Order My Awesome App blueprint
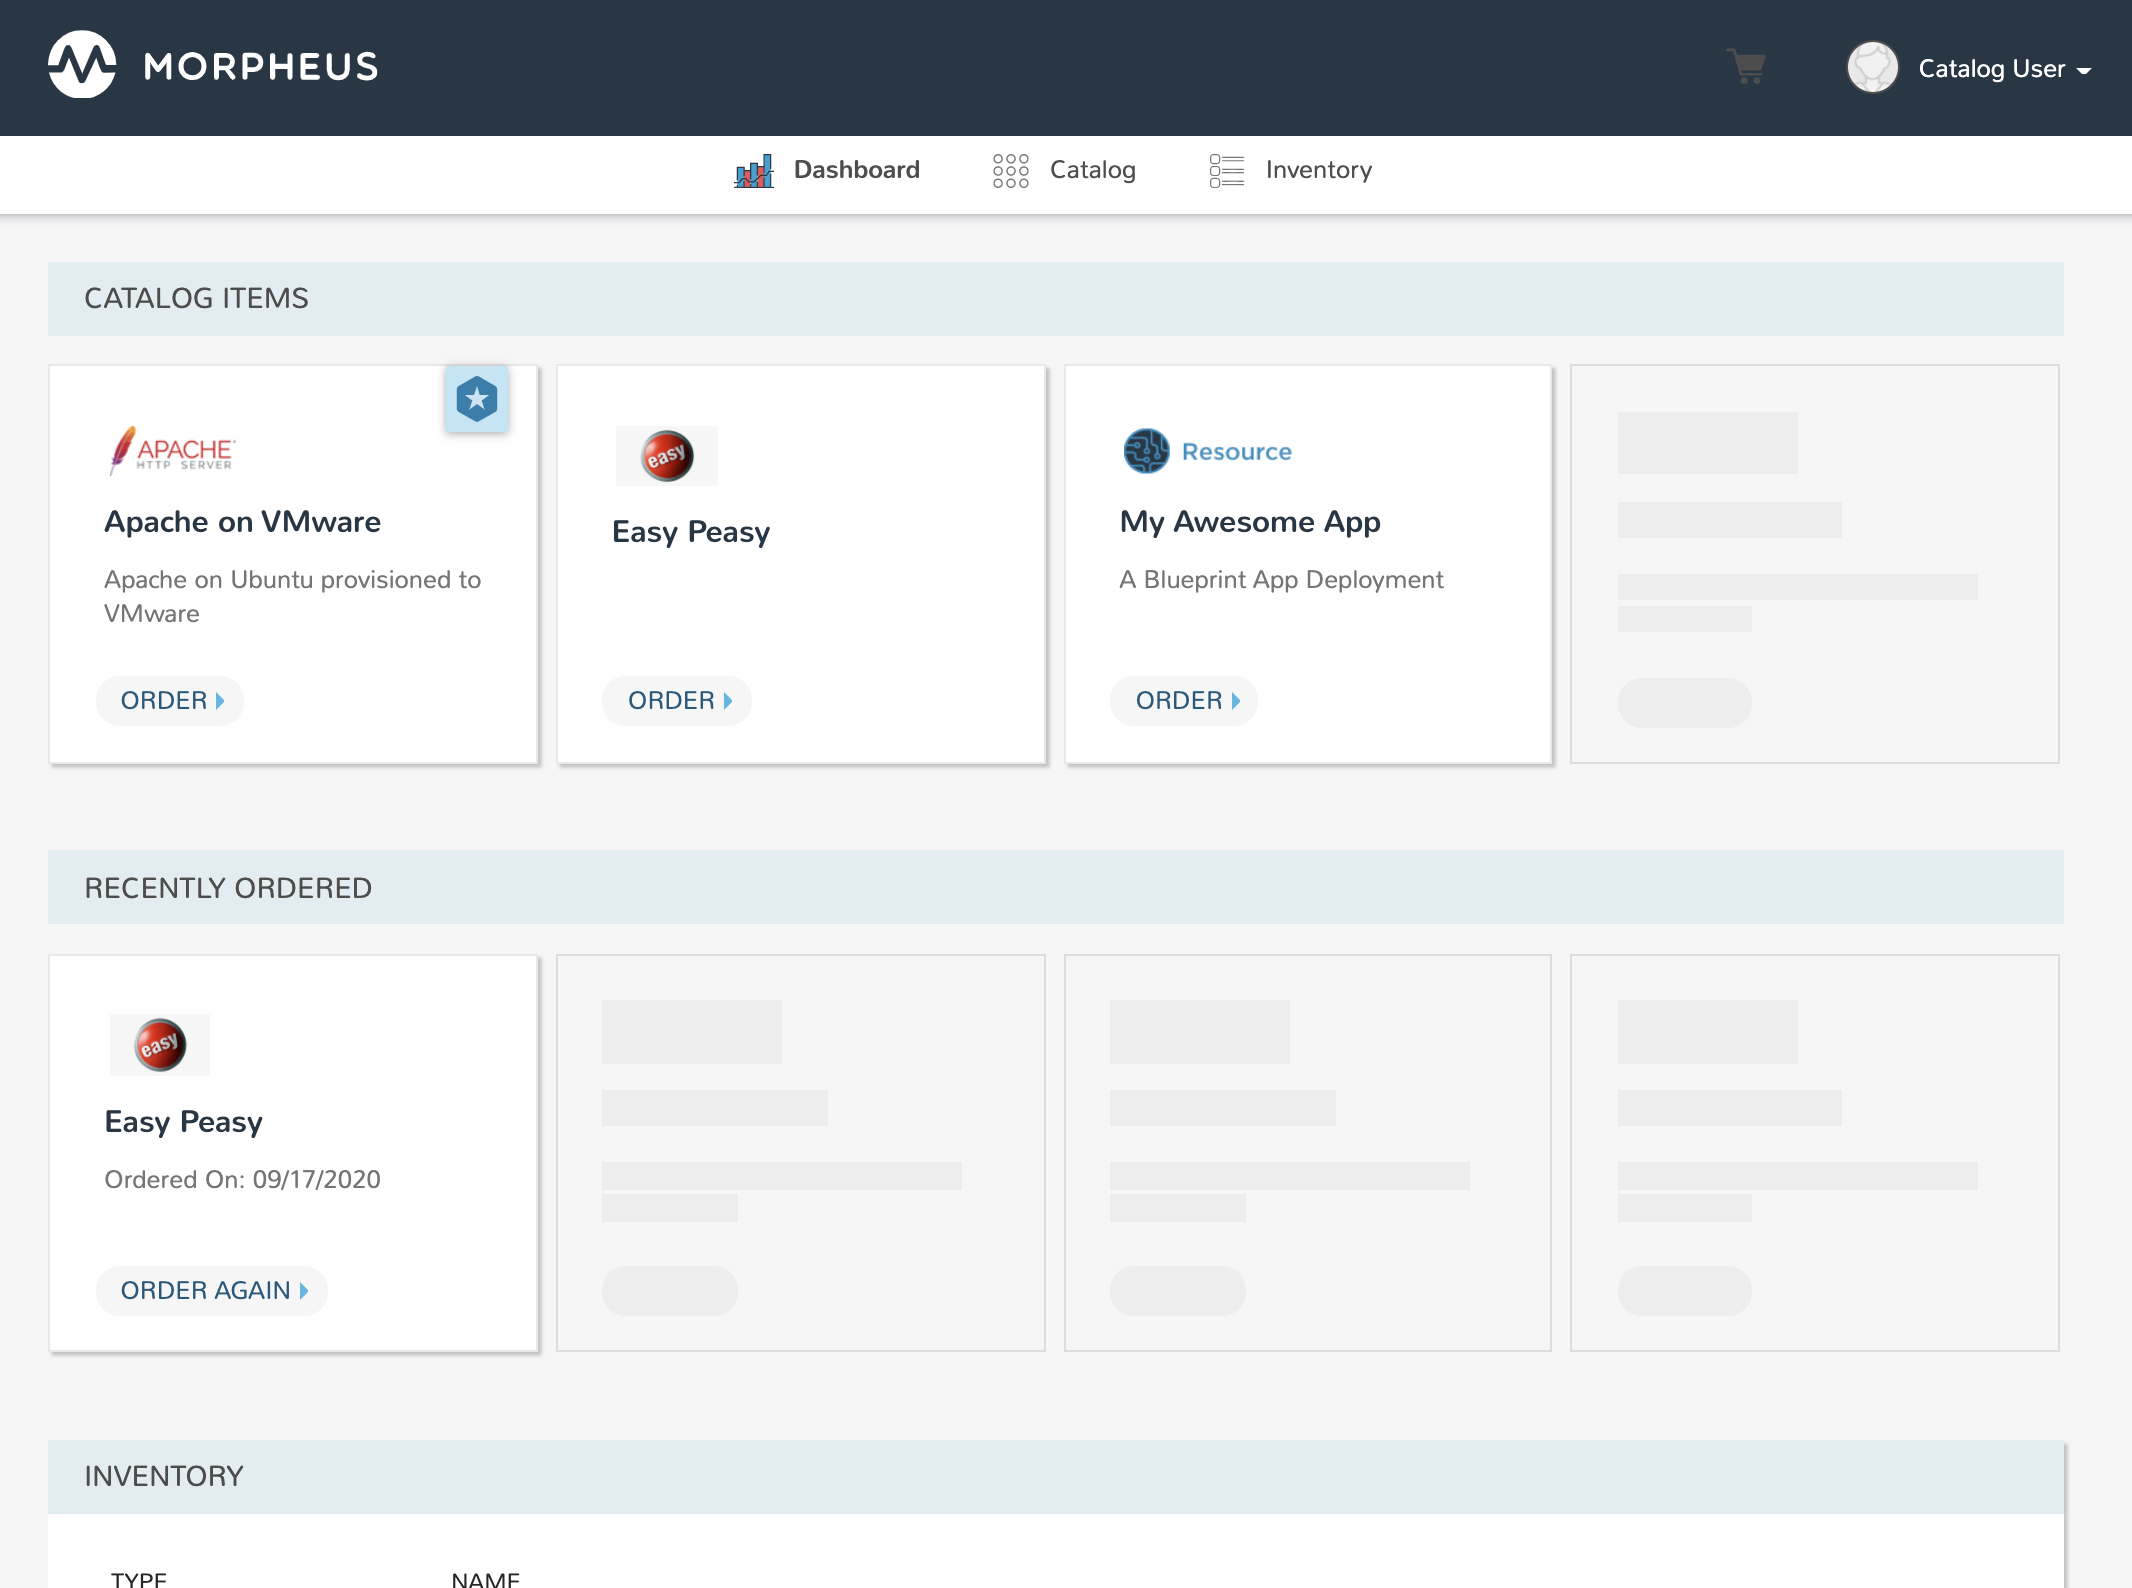This screenshot has width=2132, height=1588. click(1185, 701)
